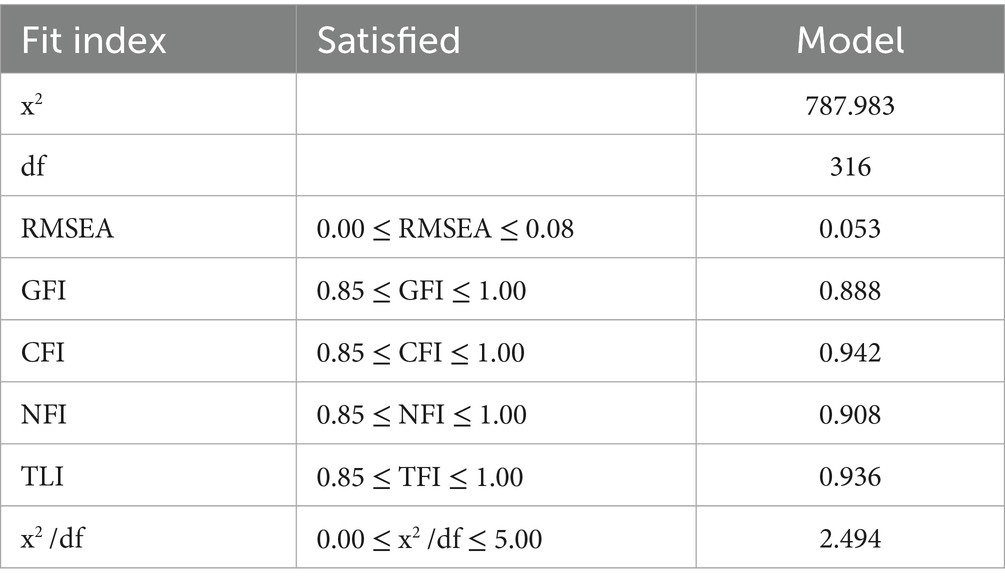The width and height of the screenshot is (1005, 586).
Task: Select the df value 316
Action: [850, 167]
